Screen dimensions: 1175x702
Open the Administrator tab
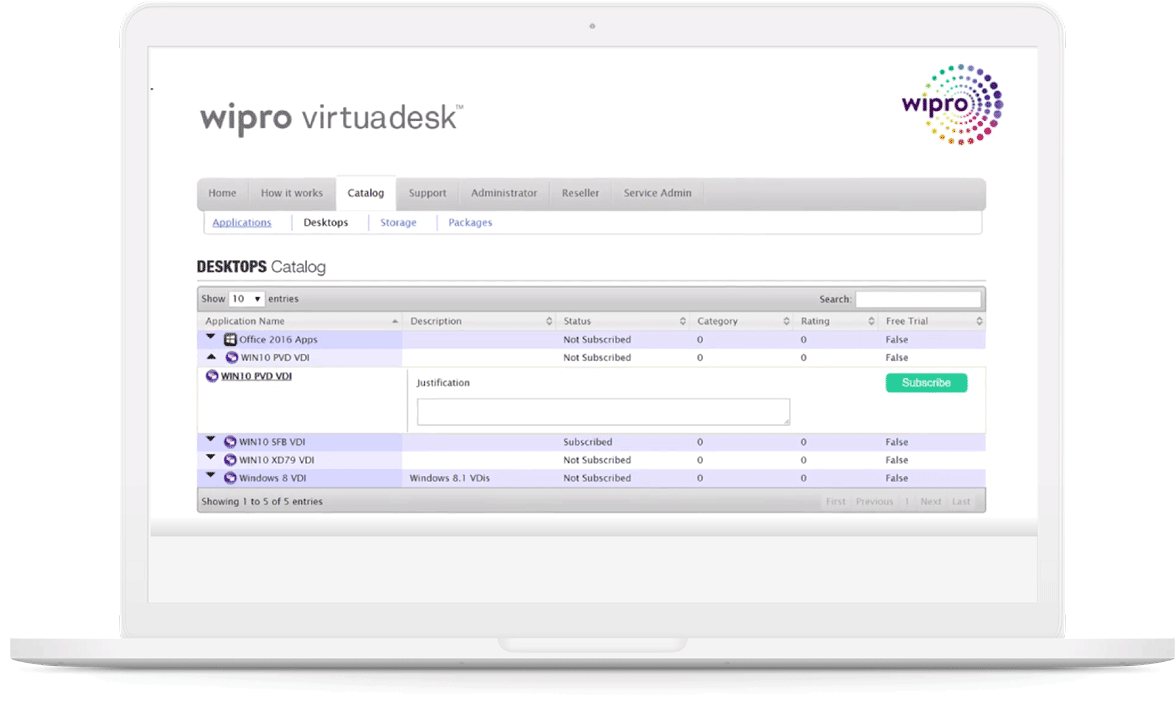pos(504,194)
